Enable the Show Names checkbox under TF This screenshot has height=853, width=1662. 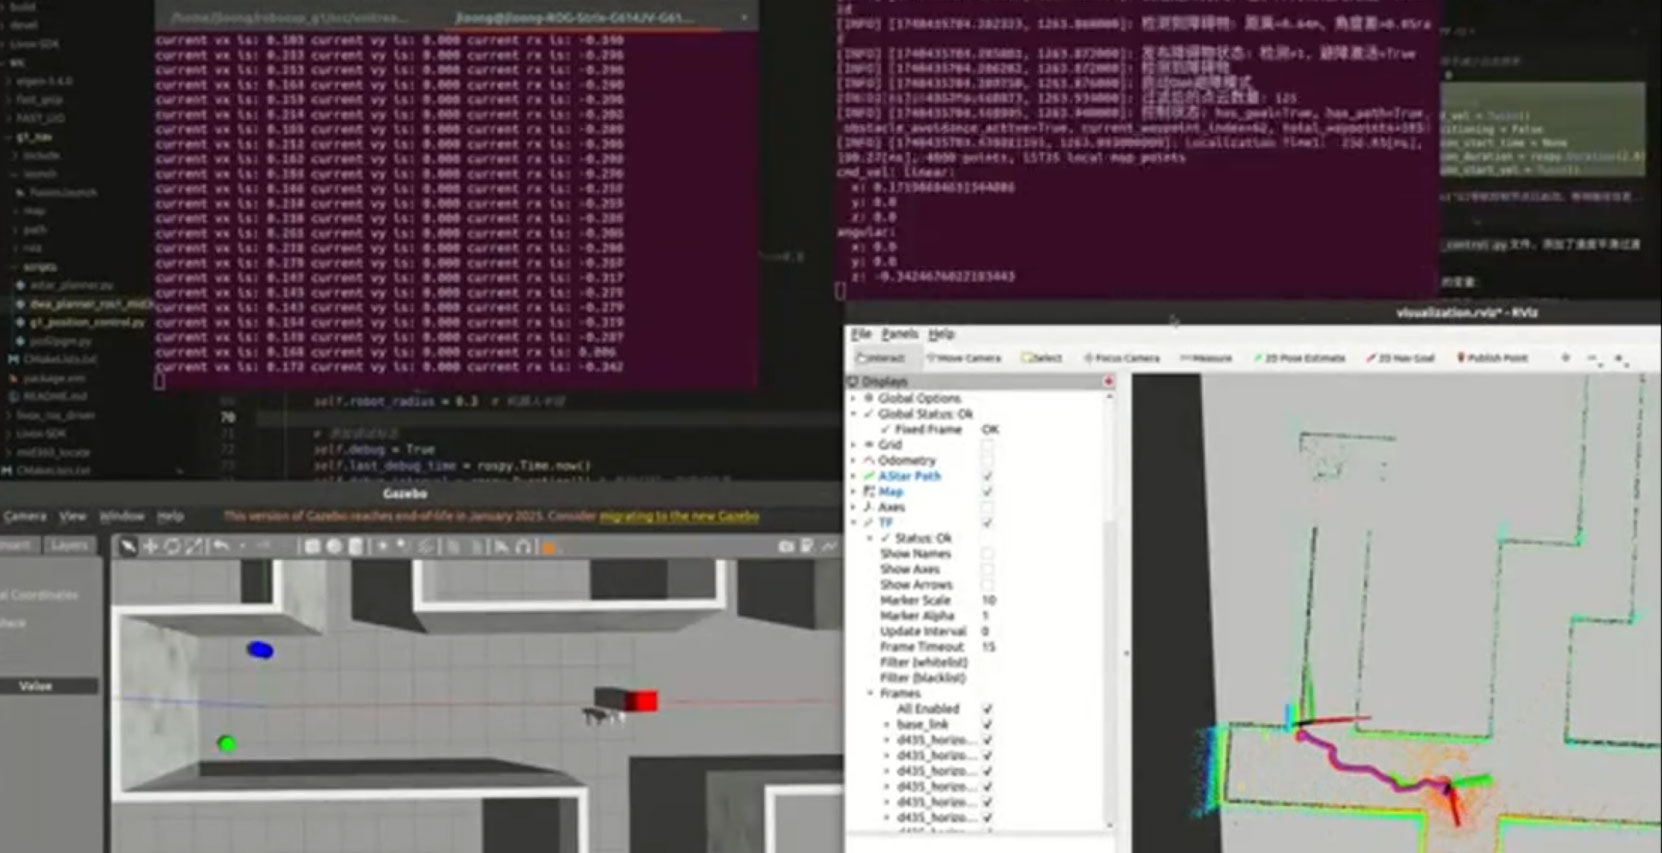click(x=988, y=553)
